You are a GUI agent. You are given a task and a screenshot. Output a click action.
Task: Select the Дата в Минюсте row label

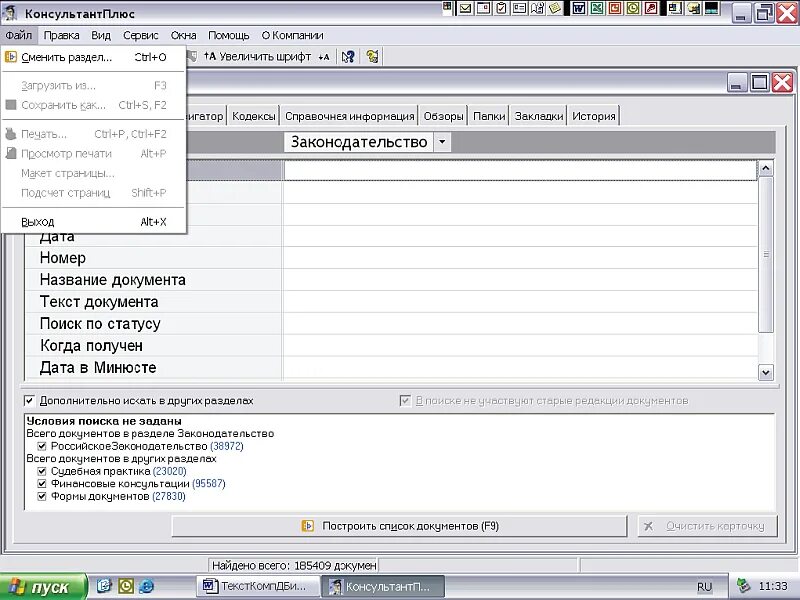click(x=98, y=368)
